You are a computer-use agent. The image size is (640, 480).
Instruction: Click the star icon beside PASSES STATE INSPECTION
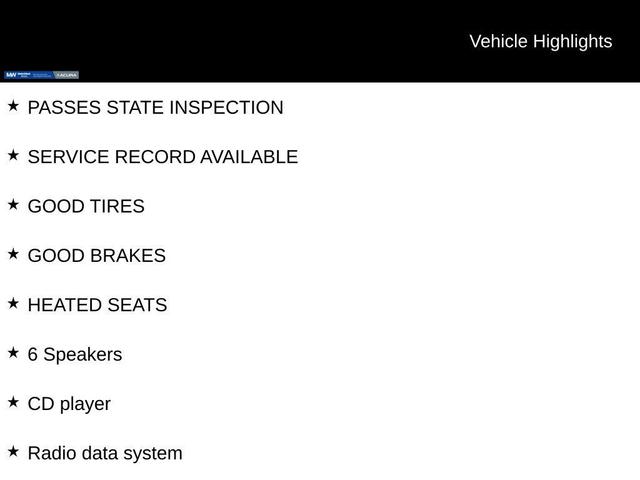tap(13, 105)
